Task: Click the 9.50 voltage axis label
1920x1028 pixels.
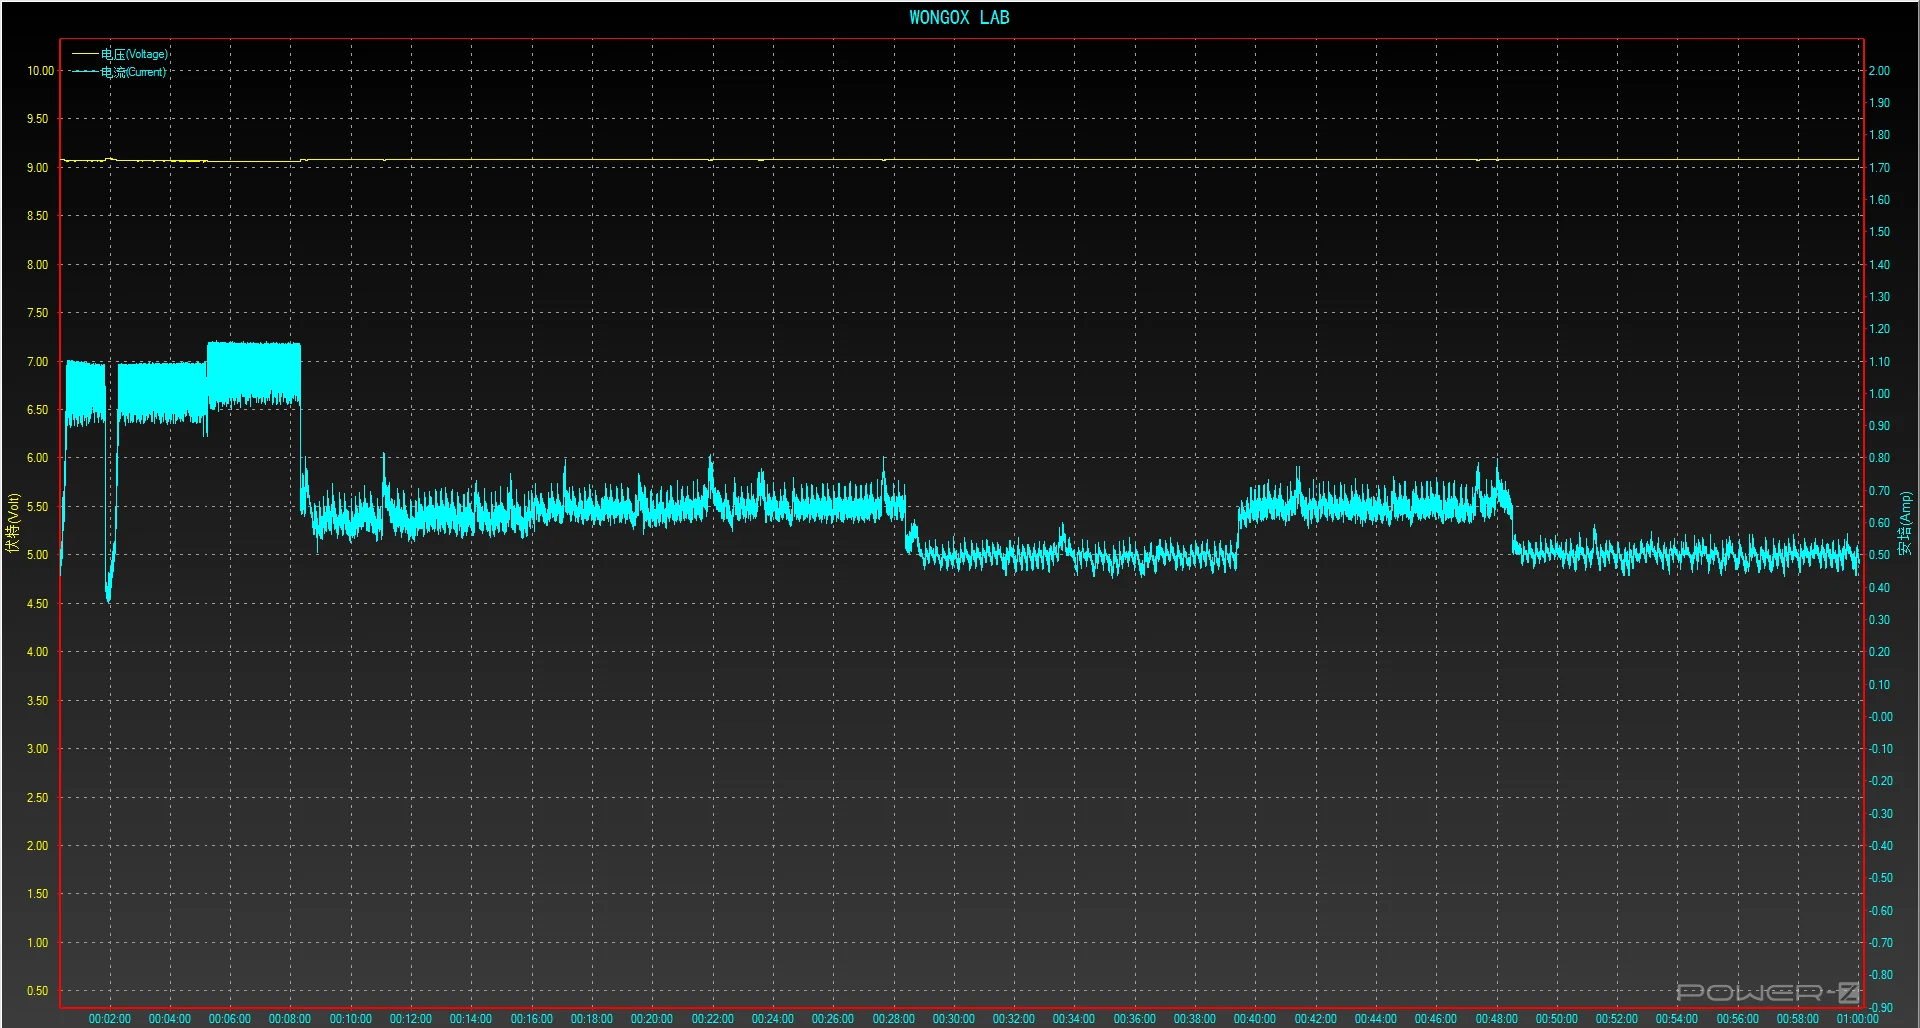Action: tap(37, 119)
